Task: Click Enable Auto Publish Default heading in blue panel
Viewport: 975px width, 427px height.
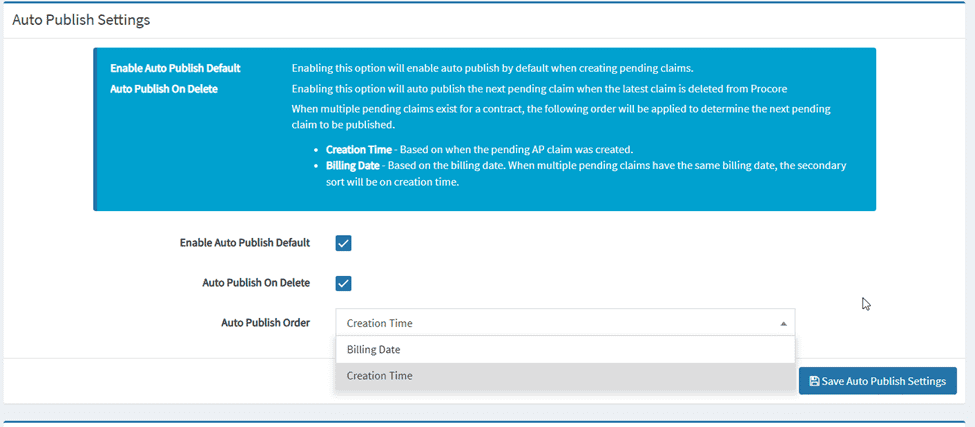Action: point(175,68)
